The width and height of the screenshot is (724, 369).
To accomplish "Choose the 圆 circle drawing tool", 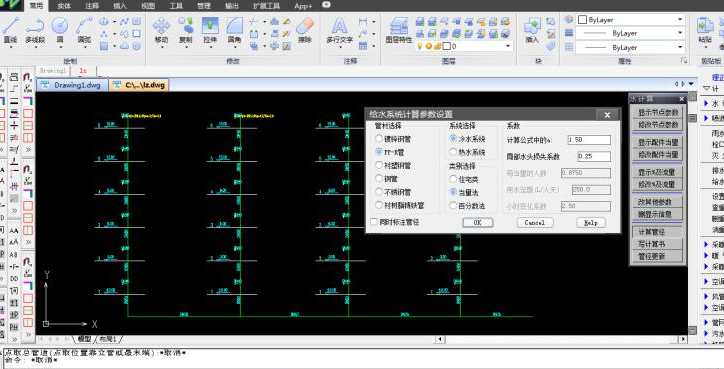I will pos(60,30).
